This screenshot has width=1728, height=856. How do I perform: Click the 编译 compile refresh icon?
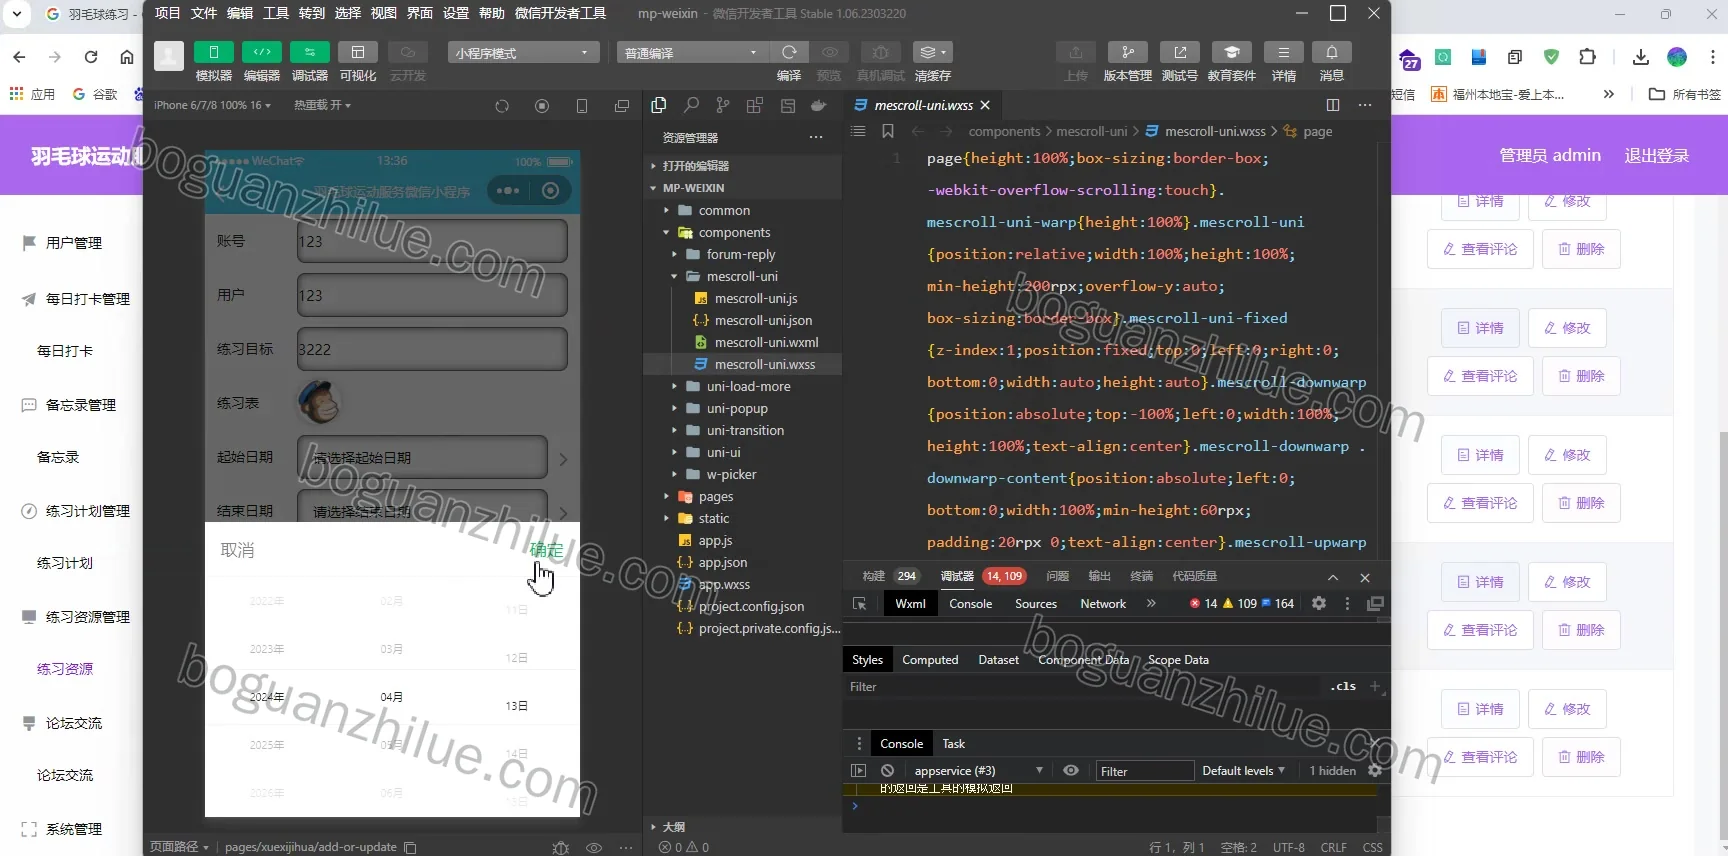[x=789, y=52]
